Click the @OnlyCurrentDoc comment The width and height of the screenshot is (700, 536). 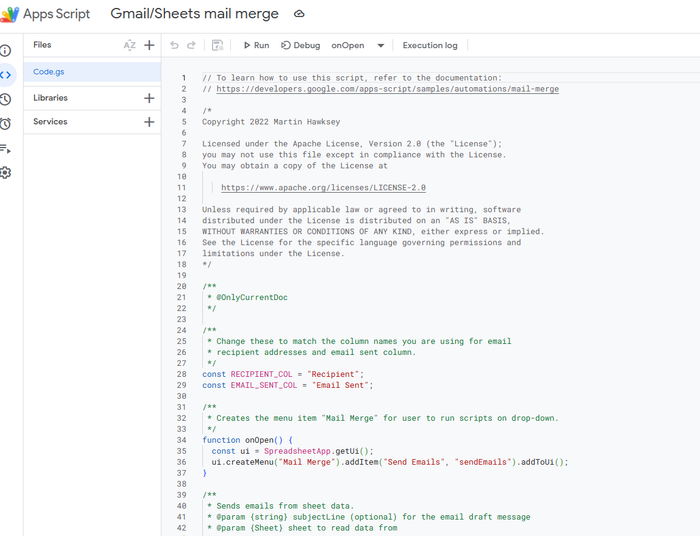click(x=252, y=297)
